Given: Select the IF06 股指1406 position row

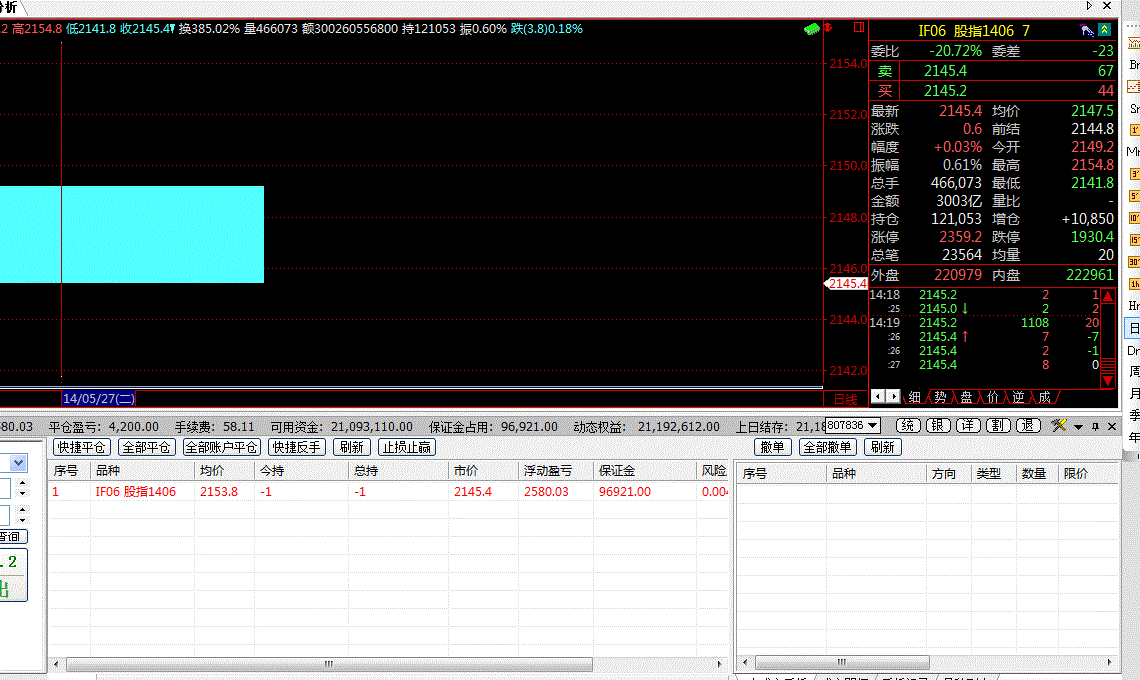Looking at the screenshot, I should 135,491.
